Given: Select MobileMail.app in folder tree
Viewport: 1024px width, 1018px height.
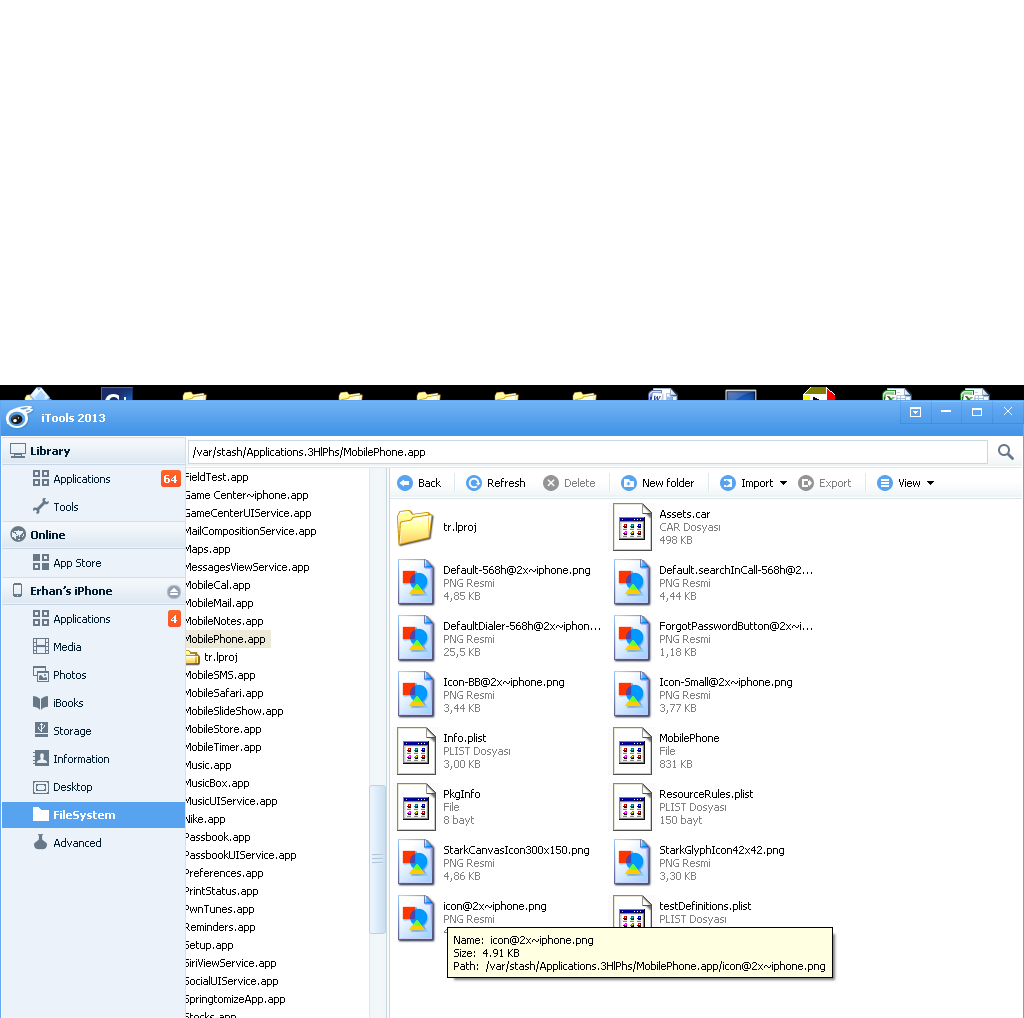Looking at the screenshot, I should [219, 603].
